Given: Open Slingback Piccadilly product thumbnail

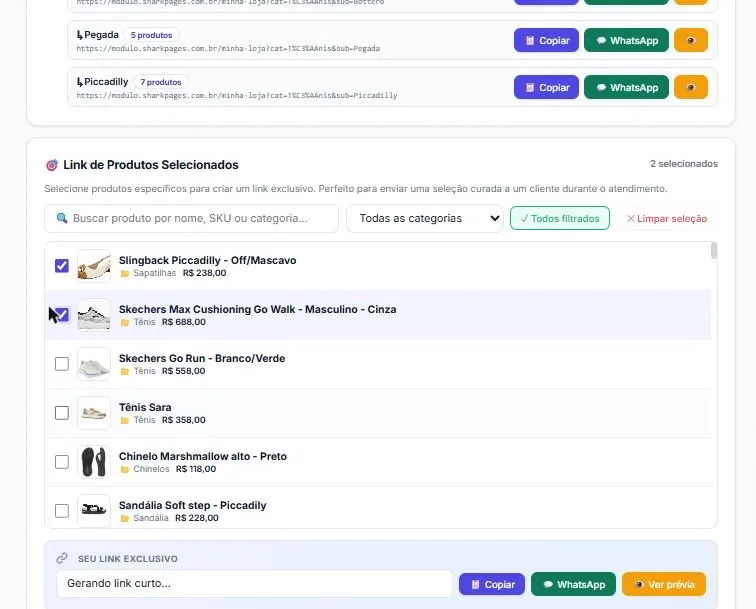Looking at the screenshot, I should 94,266.
